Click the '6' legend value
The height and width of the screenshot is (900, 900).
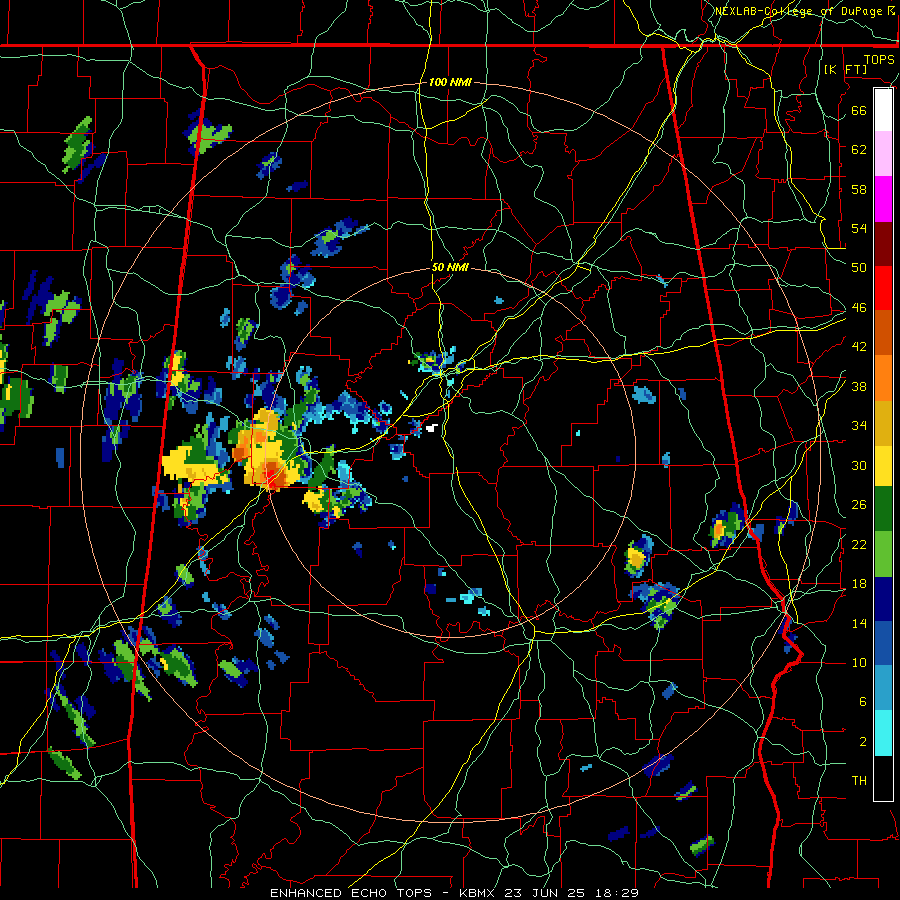click(x=863, y=701)
